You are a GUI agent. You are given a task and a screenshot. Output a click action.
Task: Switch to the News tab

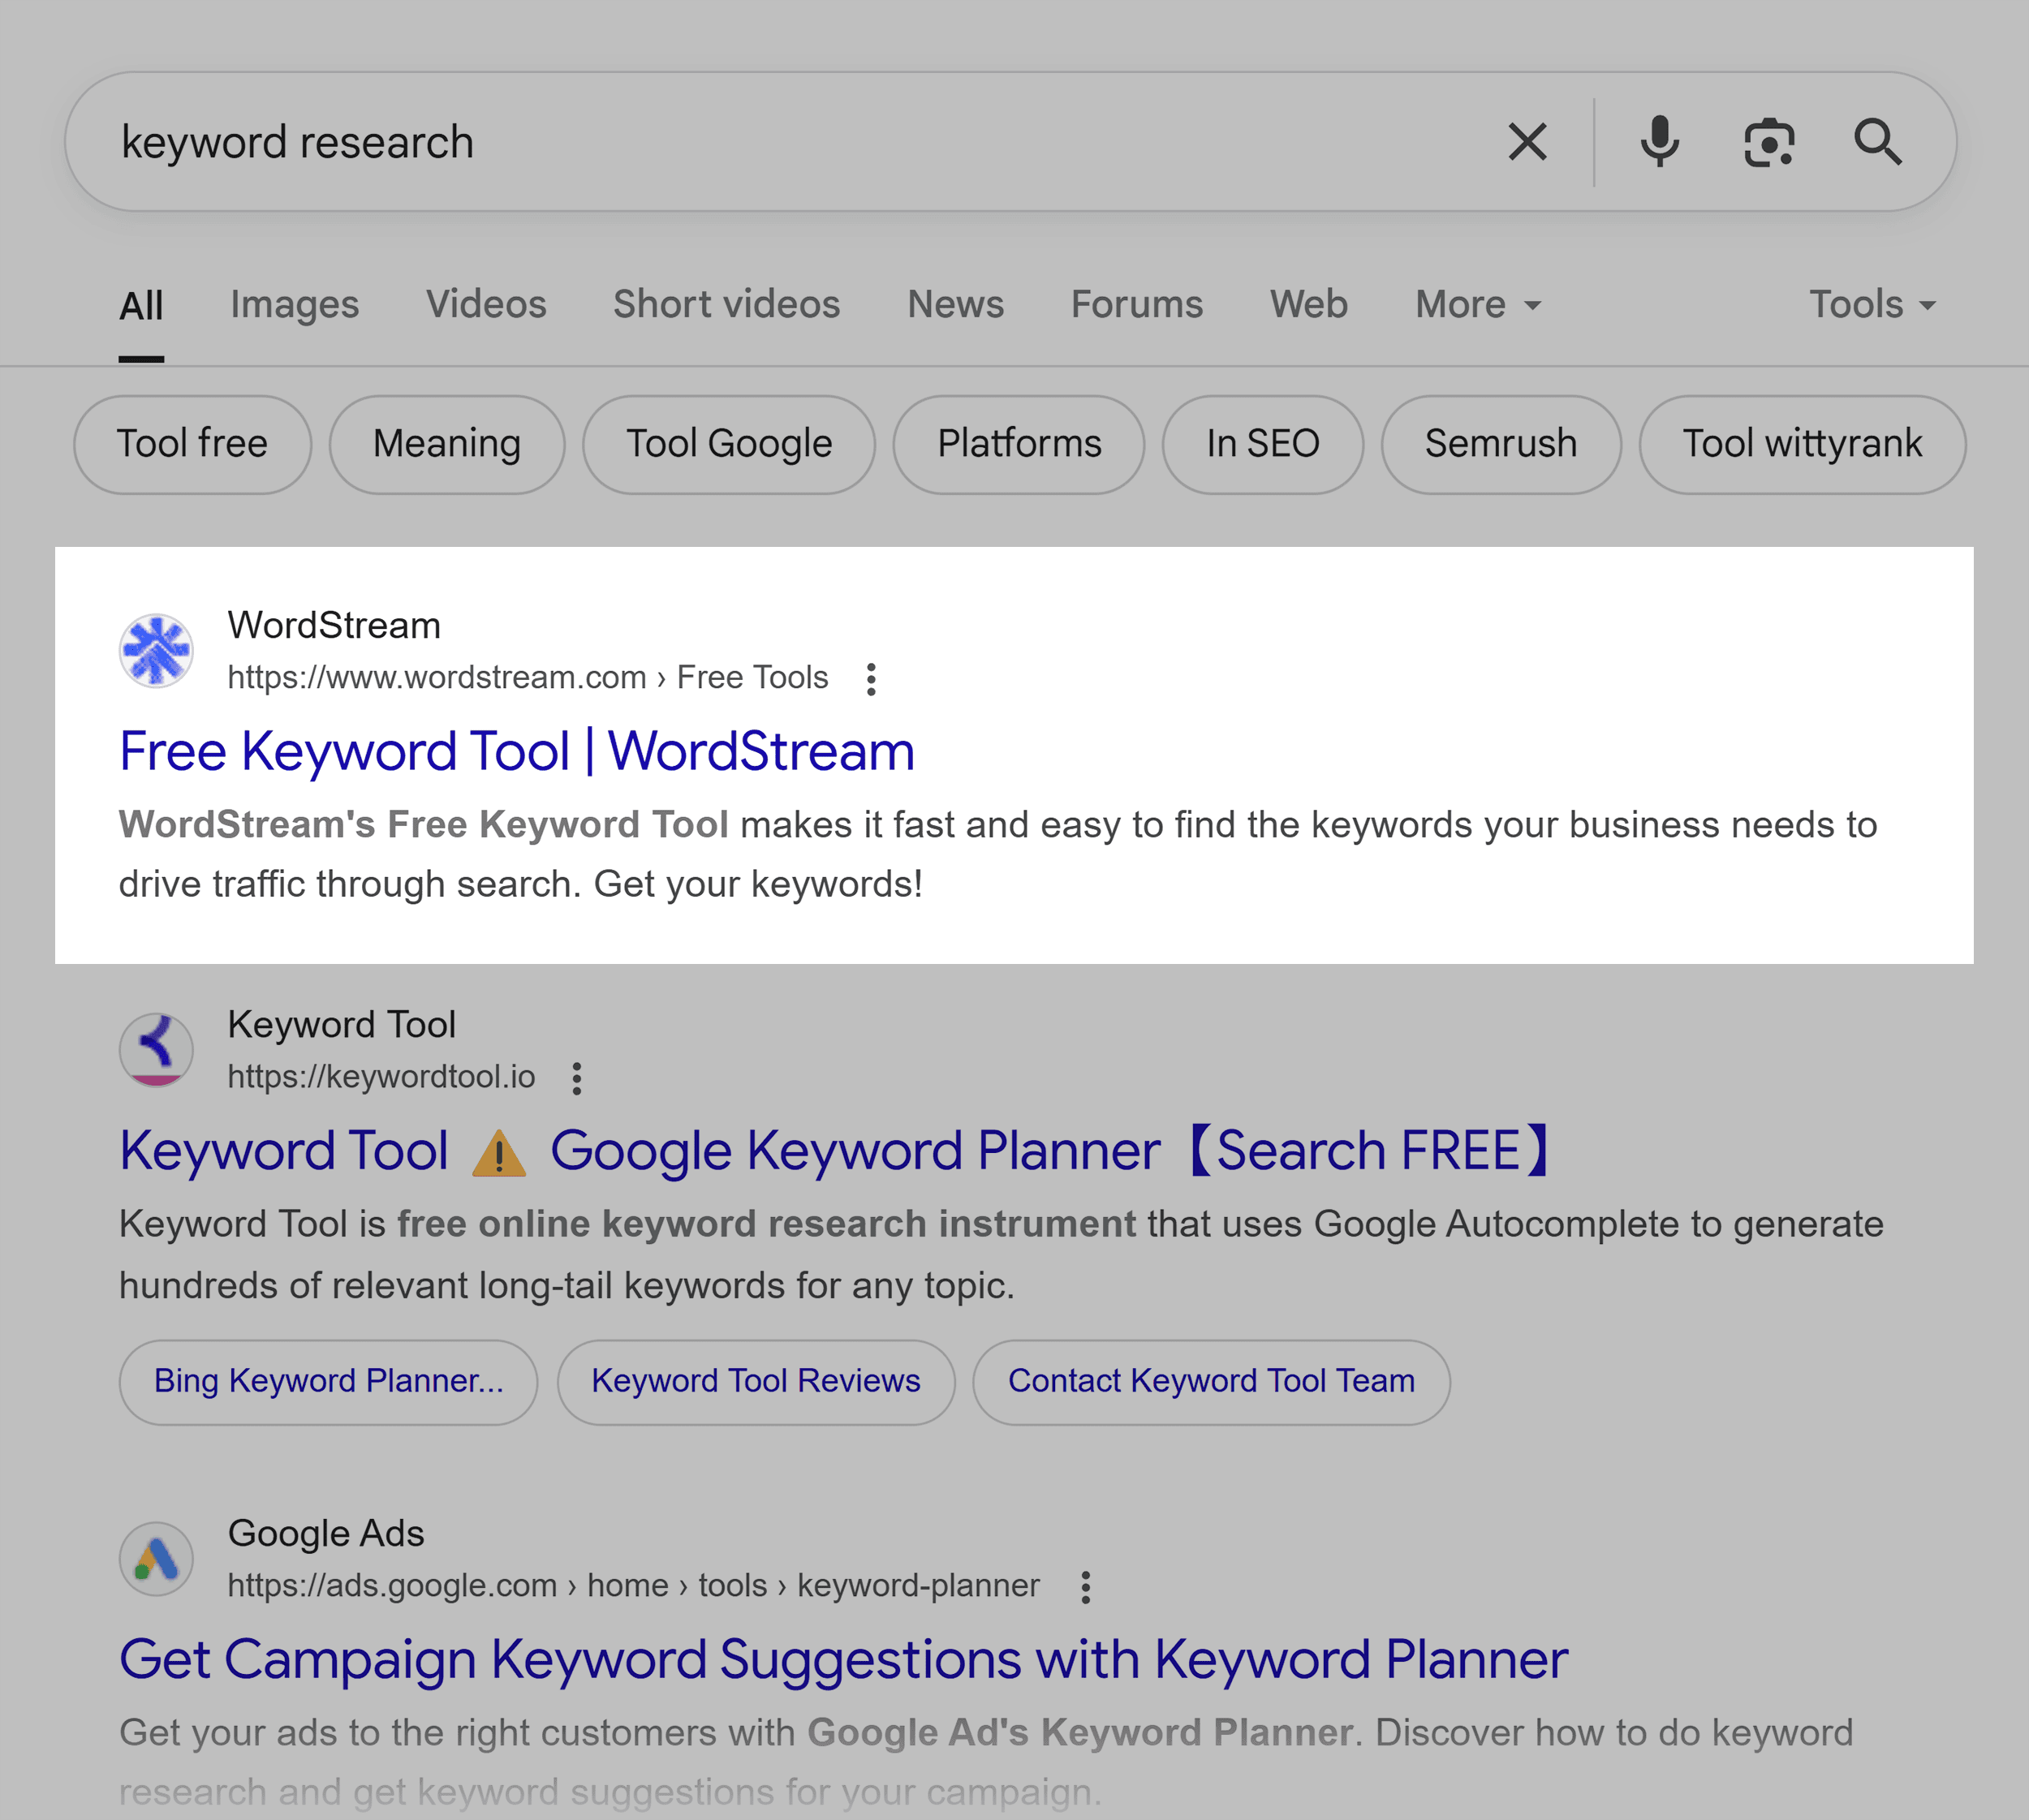955,304
